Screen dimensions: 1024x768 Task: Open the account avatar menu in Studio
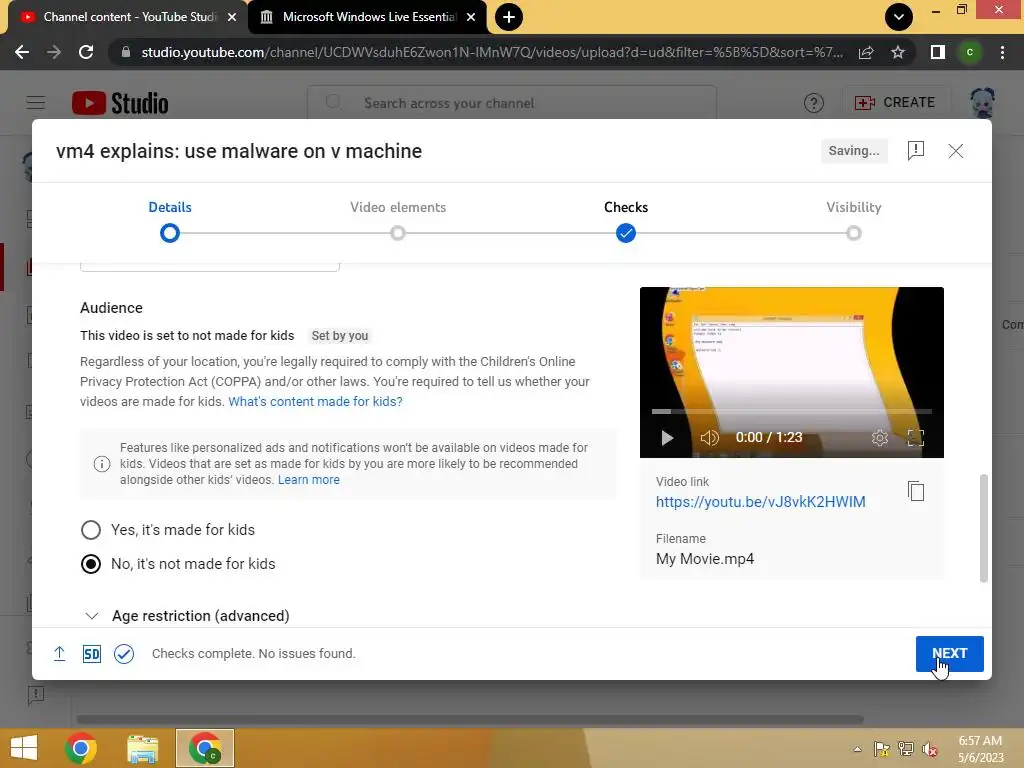pos(982,103)
